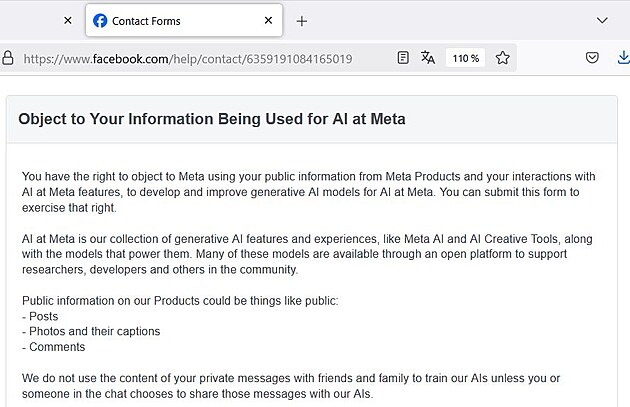Image resolution: width=630 pixels, height=407 pixels.
Task: Open the downloads panel arrow icon
Action: pos(622,58)
